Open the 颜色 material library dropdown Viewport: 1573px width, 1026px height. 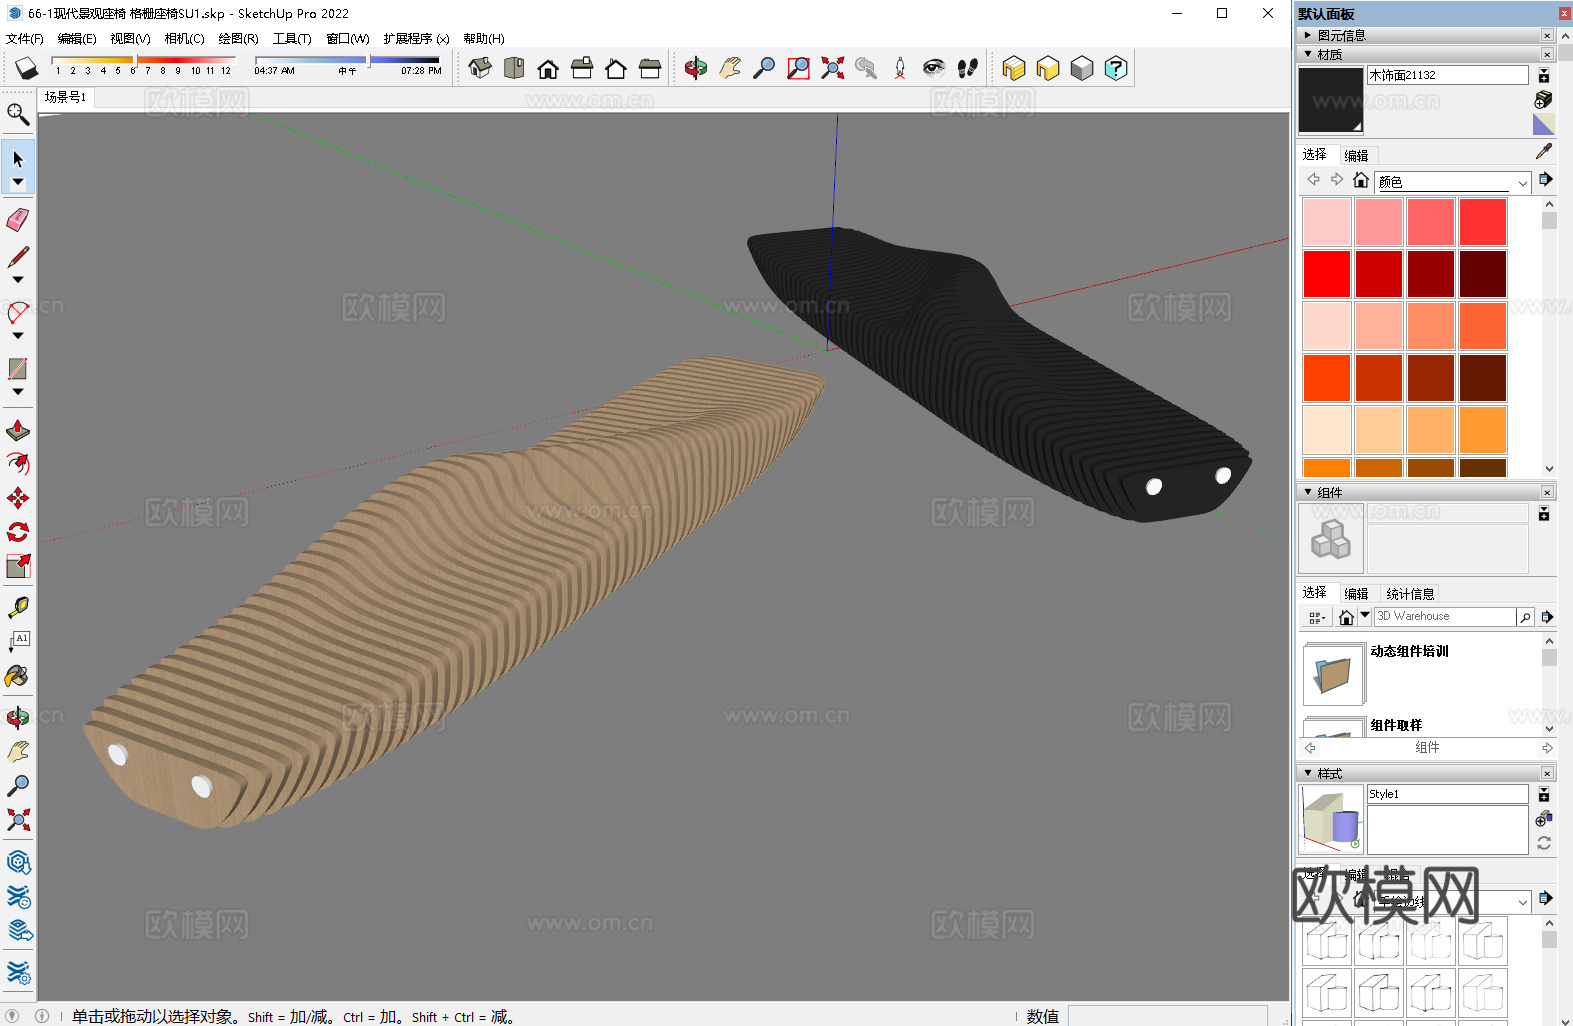pos(1522,182)
